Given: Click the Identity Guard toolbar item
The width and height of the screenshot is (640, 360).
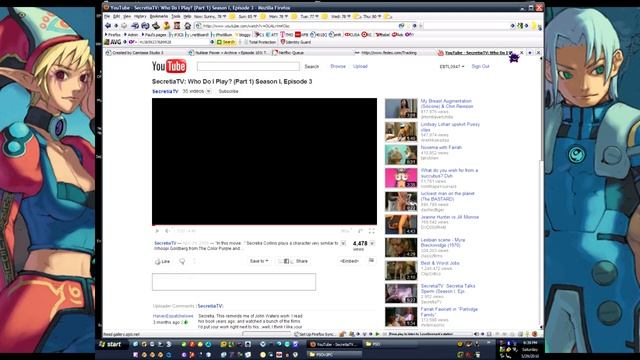Looking at the screenshot, I should pos(296,42).
